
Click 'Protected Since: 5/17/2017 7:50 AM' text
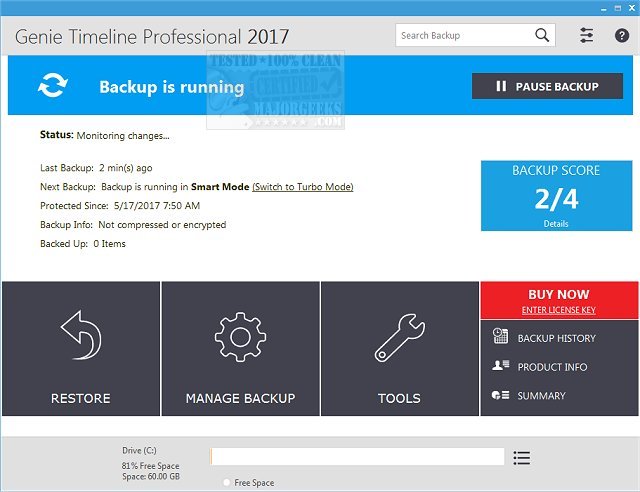click(120, 206)
